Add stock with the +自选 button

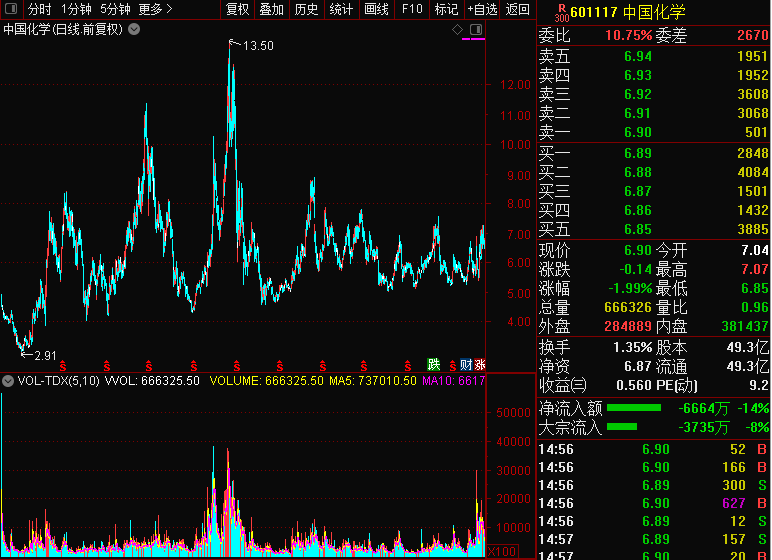482,9
